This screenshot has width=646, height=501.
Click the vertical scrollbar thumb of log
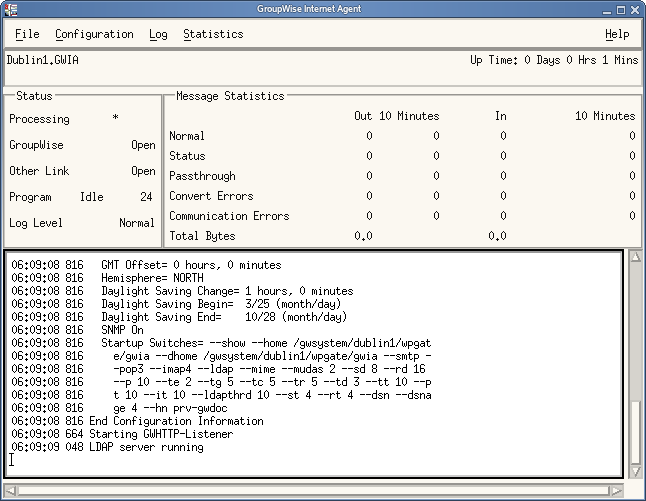[634, 431]
